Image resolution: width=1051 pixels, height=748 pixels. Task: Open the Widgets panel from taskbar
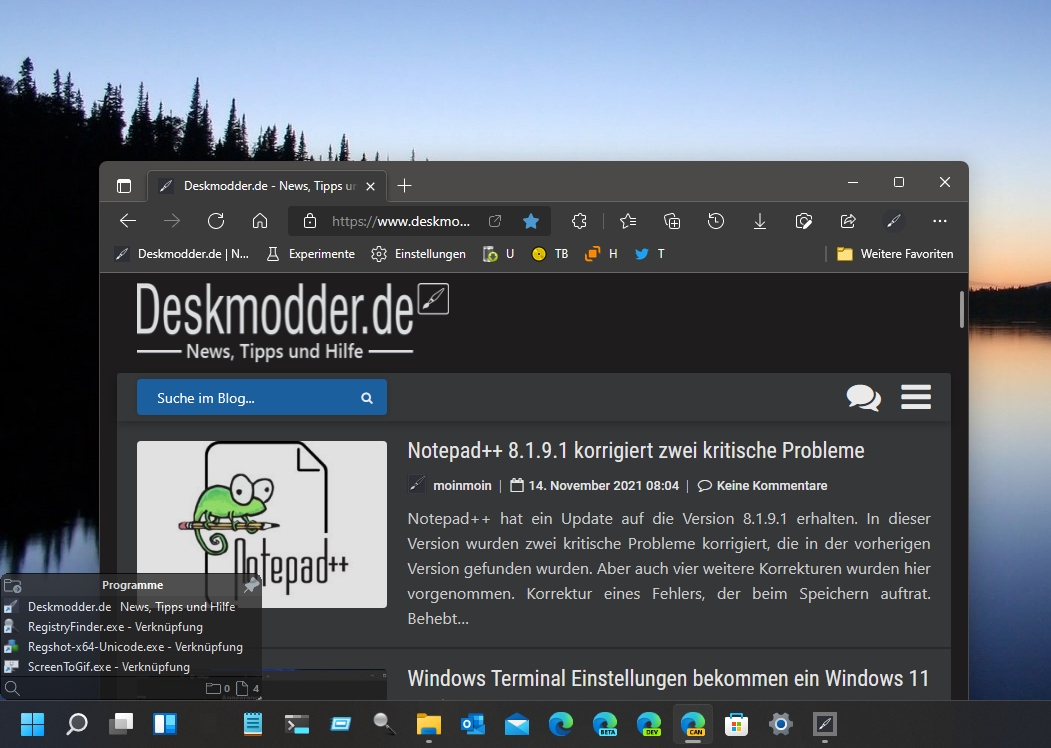tap(165, 724)
